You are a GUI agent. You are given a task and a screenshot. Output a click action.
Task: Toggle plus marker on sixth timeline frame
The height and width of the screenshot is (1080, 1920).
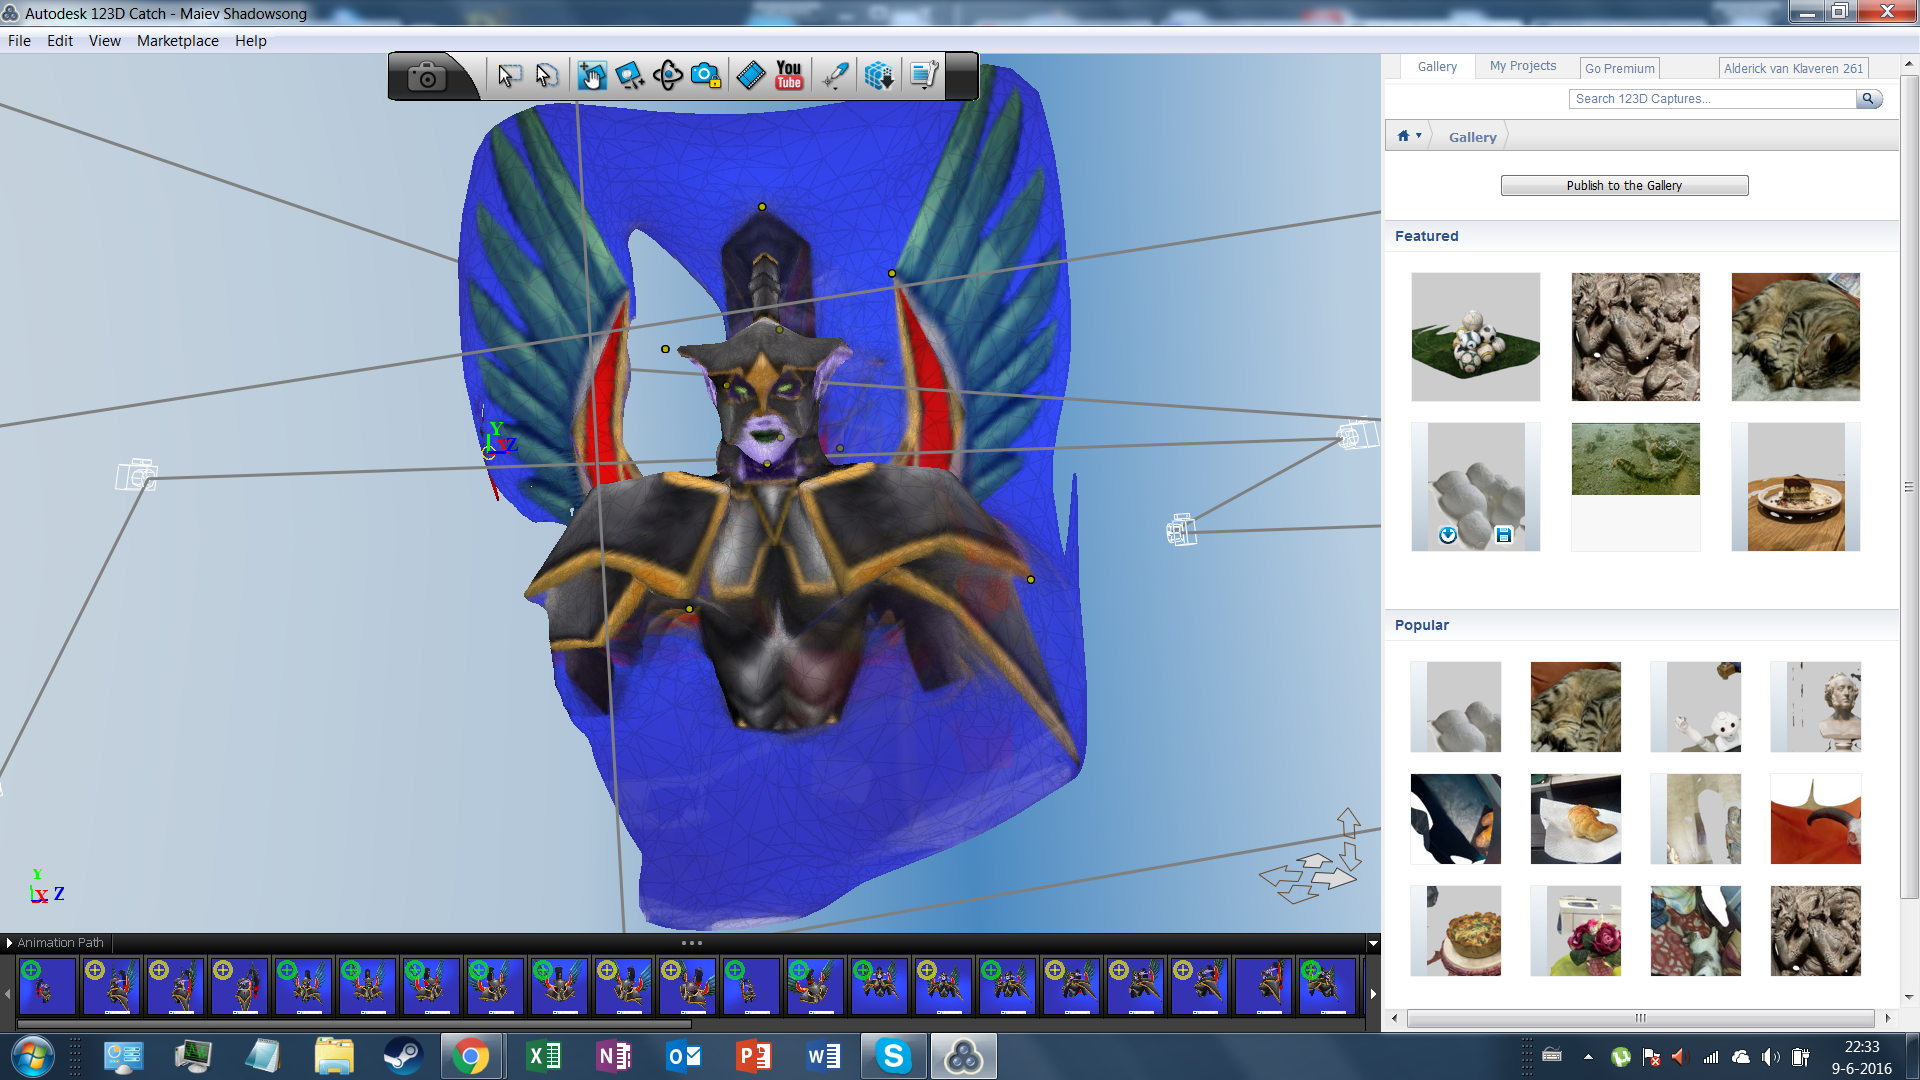point(351,970)
